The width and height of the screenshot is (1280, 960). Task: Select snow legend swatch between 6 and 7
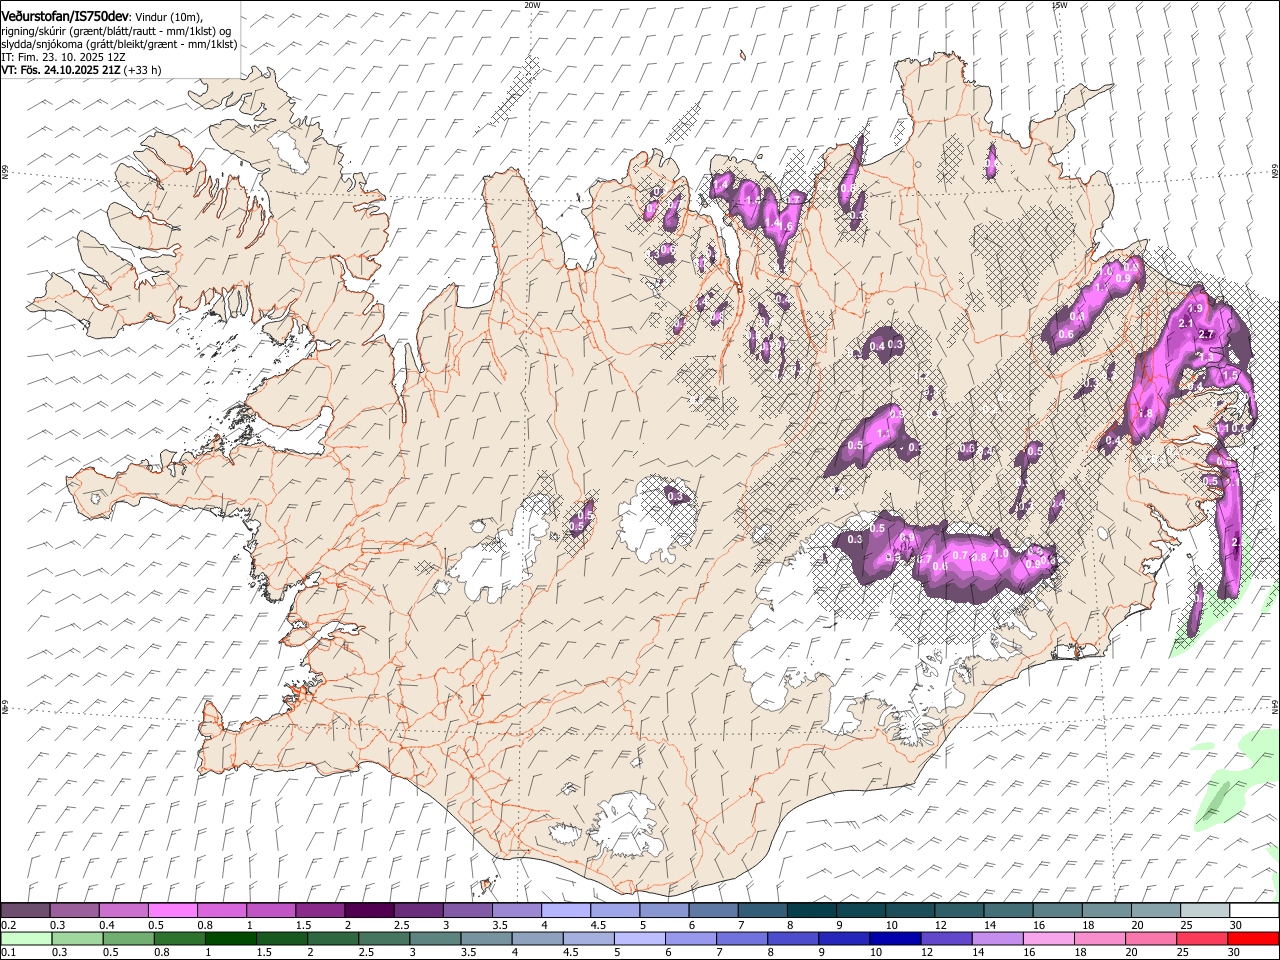tap(714, 911)
